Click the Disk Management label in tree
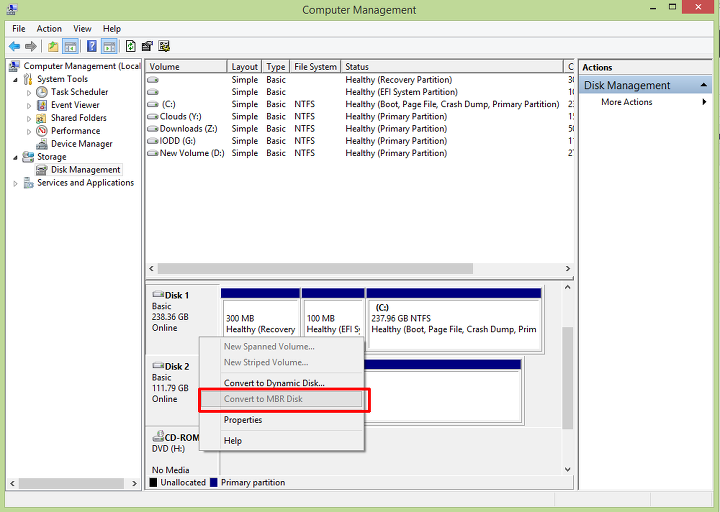The image size is (720, 512). (86, 170)
